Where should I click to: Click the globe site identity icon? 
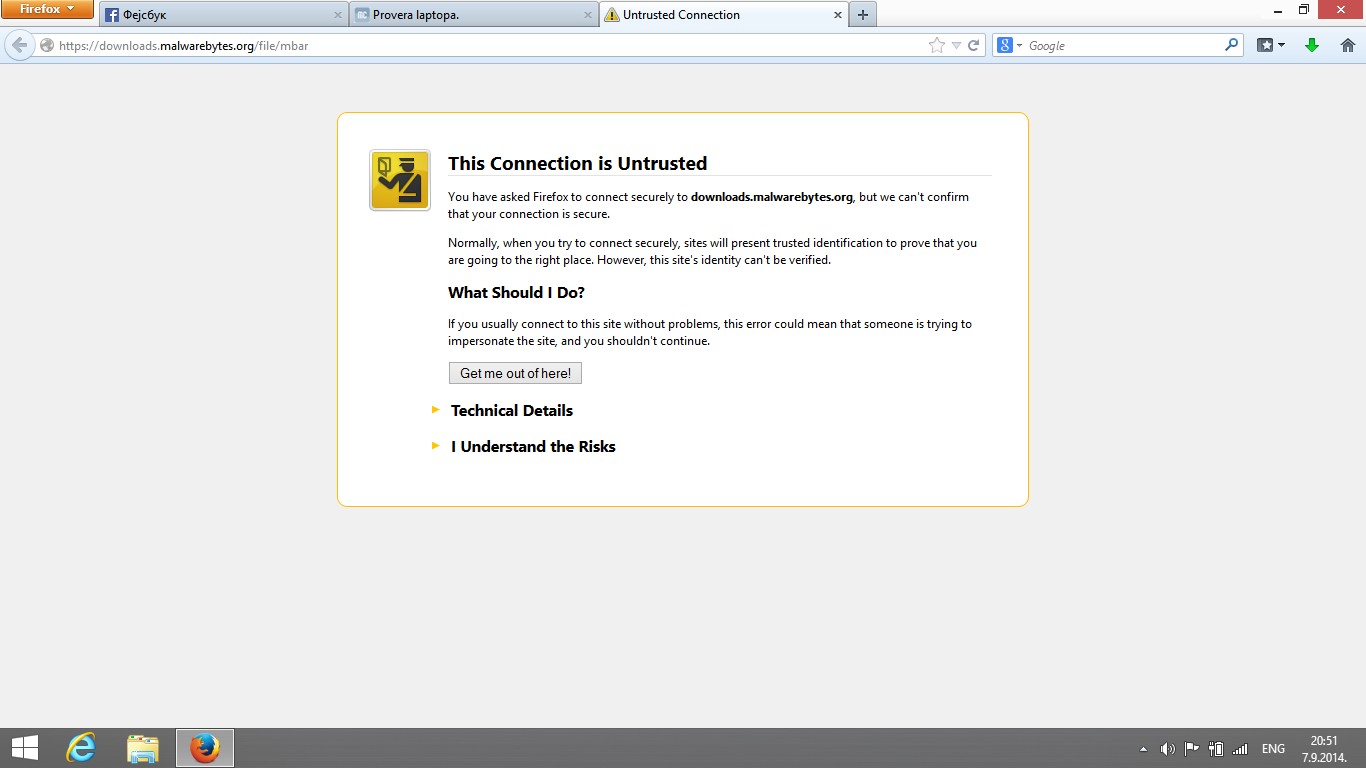tap(46, 45)
